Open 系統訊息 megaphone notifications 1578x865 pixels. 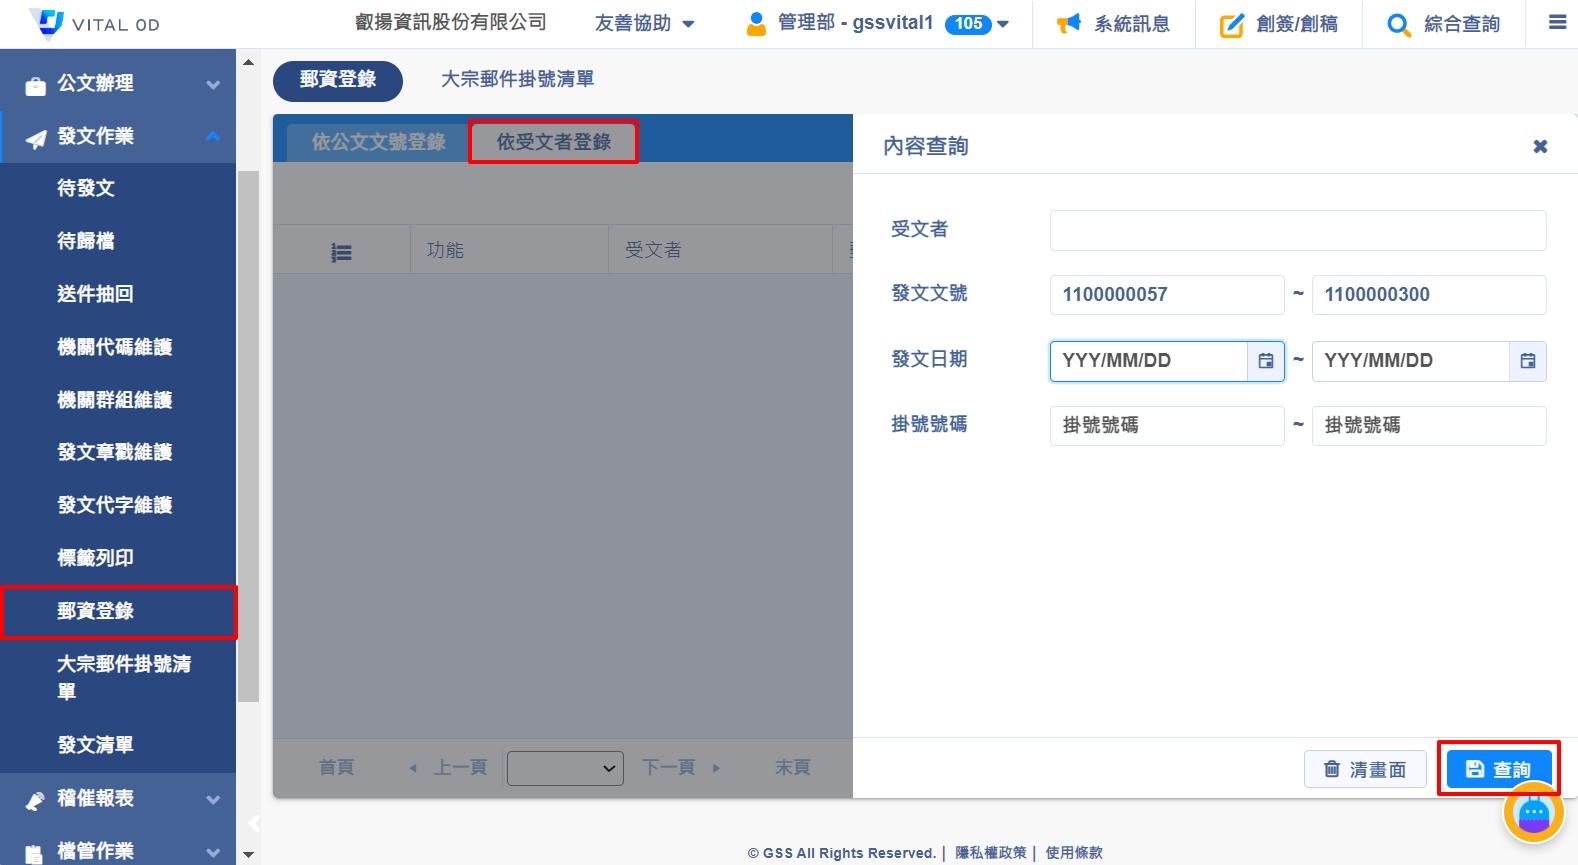[1114, 24]
